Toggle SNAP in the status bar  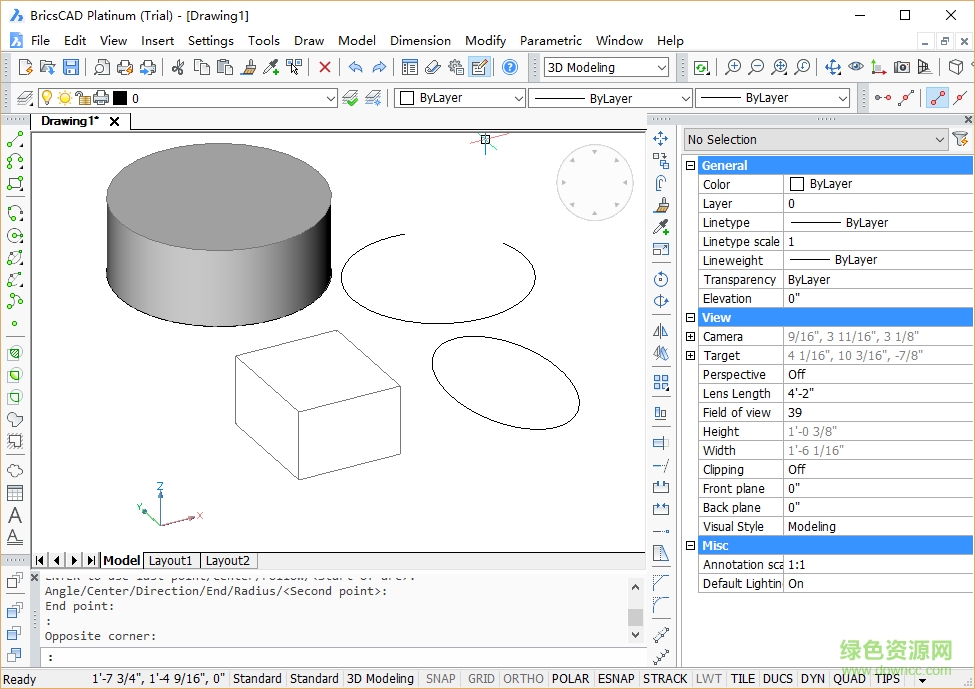[x=440, y=678]
